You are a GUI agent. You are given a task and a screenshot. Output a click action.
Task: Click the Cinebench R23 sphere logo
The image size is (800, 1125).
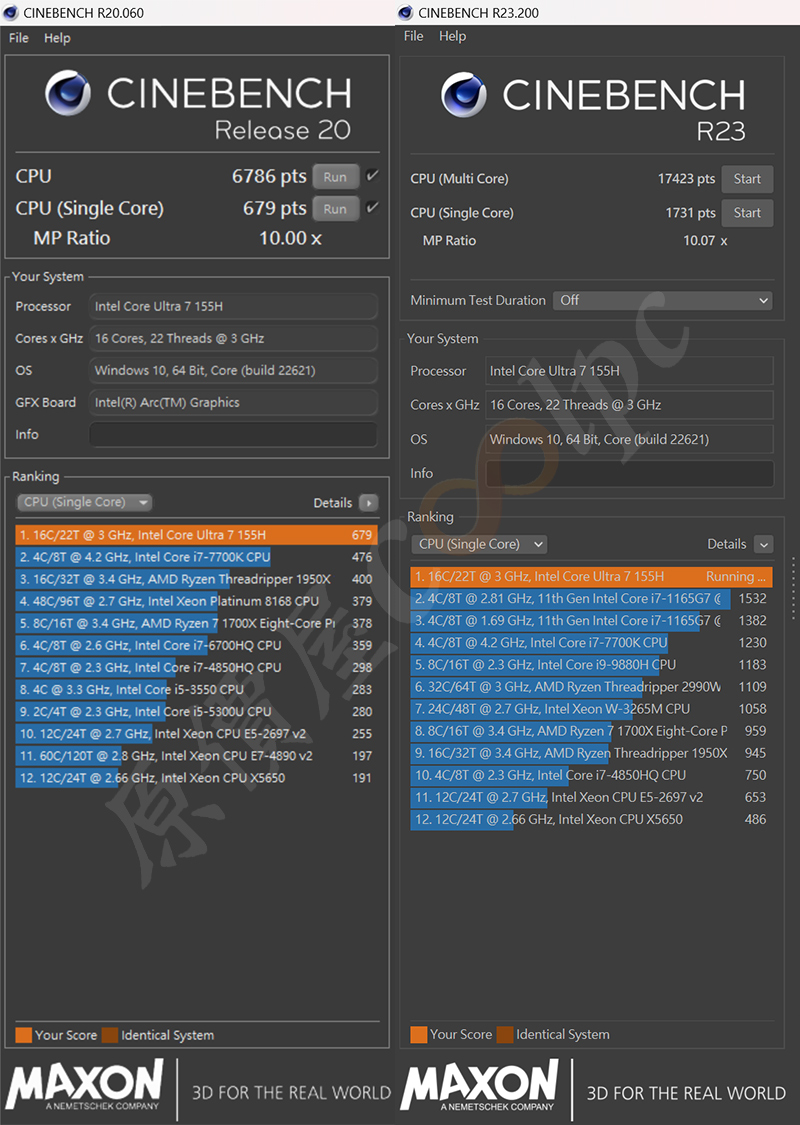(463, 95)
